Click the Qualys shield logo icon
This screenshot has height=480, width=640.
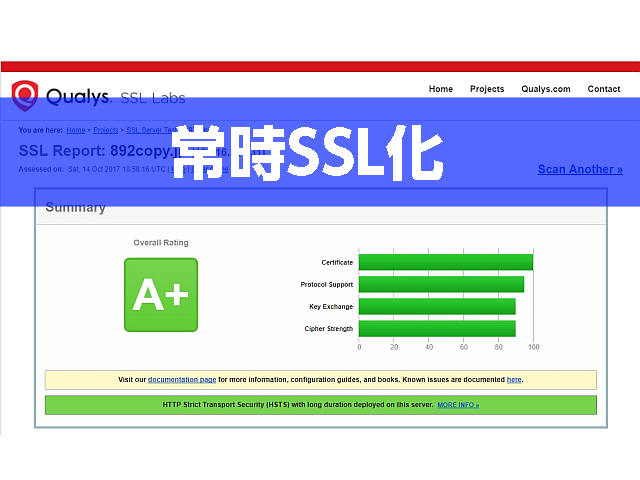coord(25,96)
